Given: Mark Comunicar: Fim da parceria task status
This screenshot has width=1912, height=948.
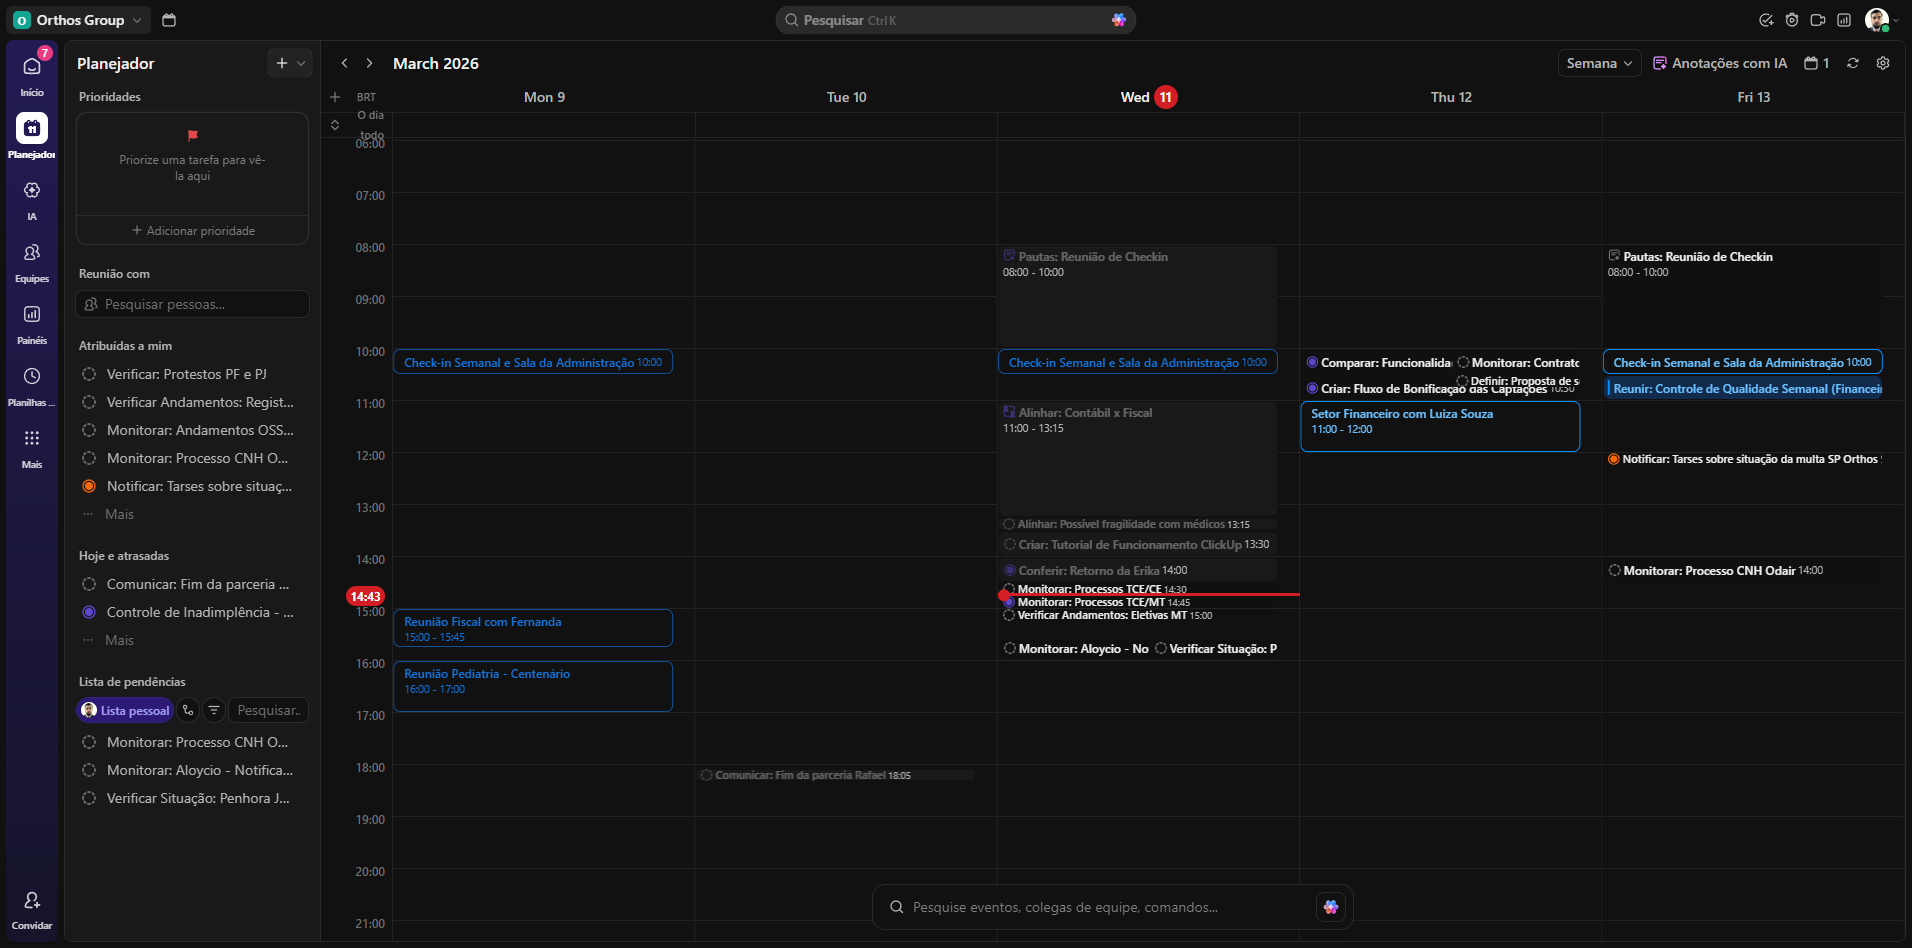Looking at the screenshot, I should click(89, 584).
